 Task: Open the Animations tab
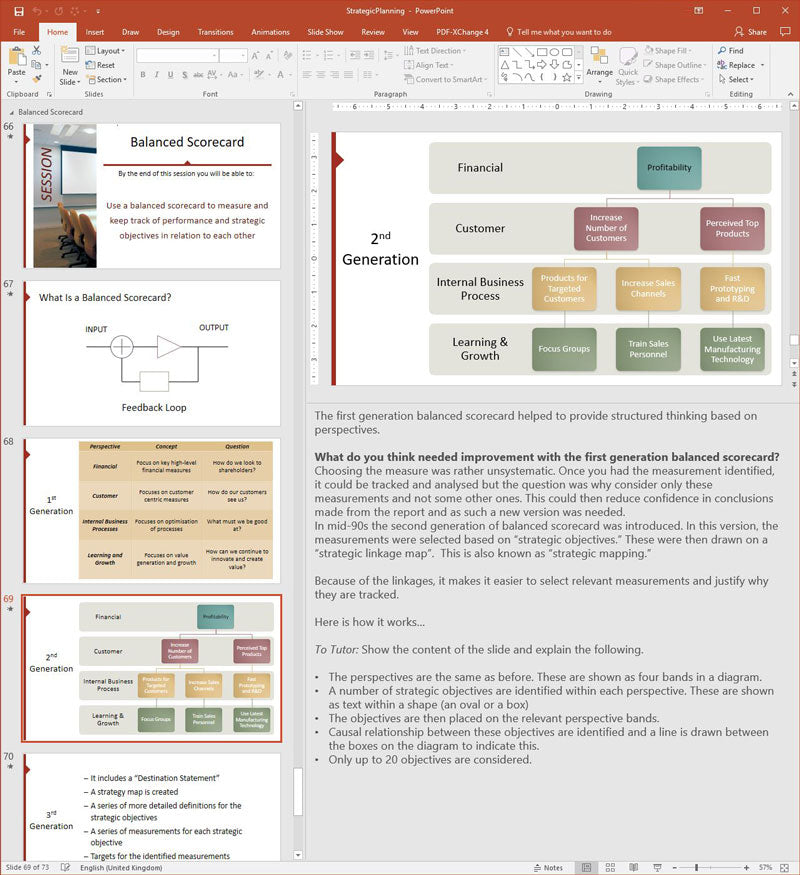(270, 32)
